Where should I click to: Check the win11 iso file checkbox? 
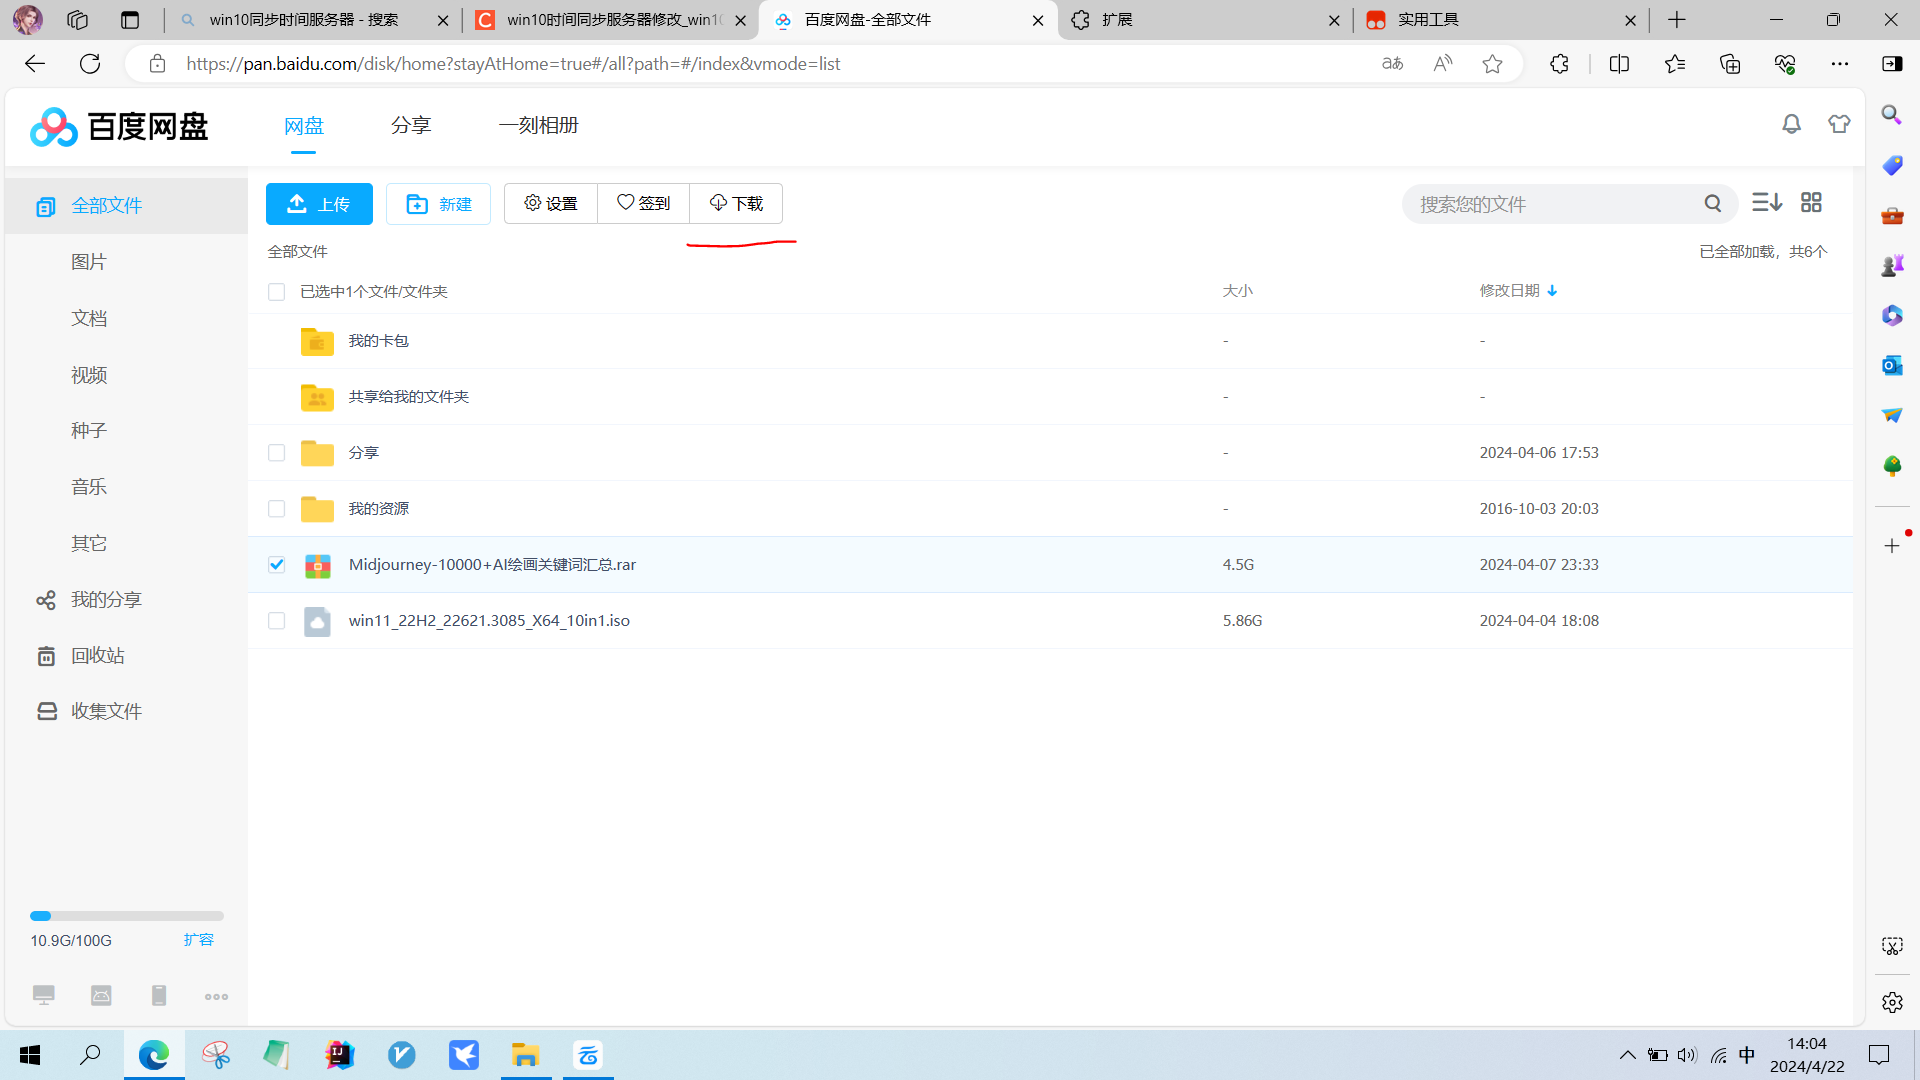(277, 620)
